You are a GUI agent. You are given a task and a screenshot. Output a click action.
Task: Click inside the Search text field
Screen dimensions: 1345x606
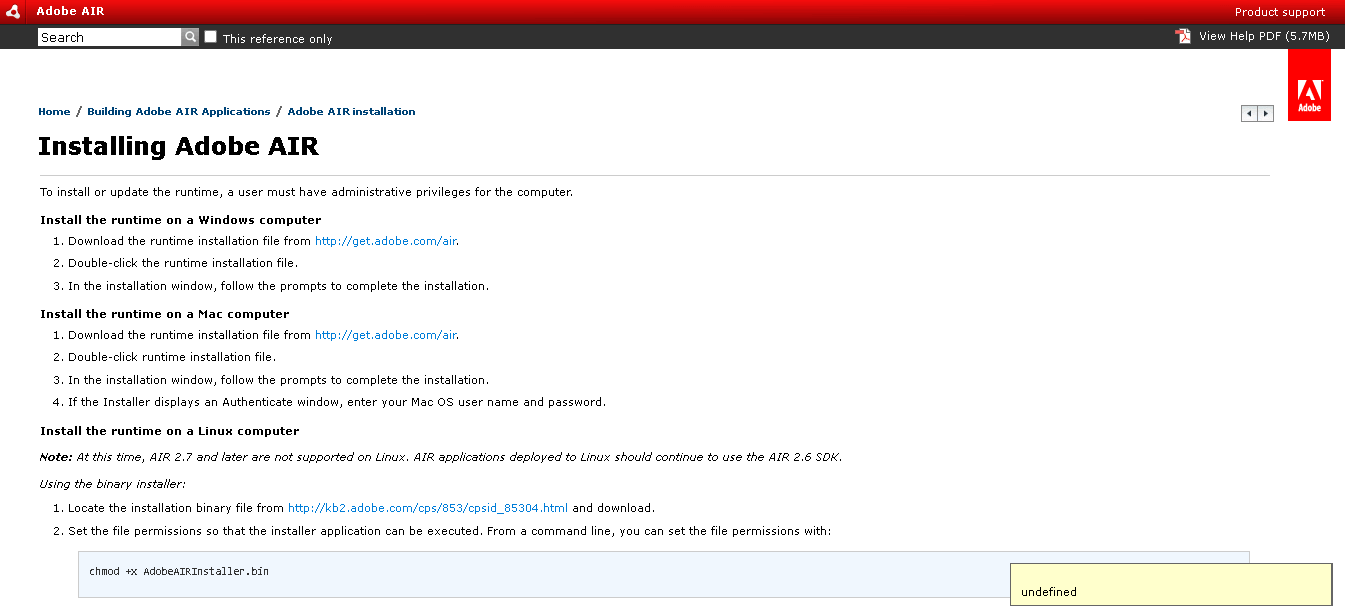[109, 37]
